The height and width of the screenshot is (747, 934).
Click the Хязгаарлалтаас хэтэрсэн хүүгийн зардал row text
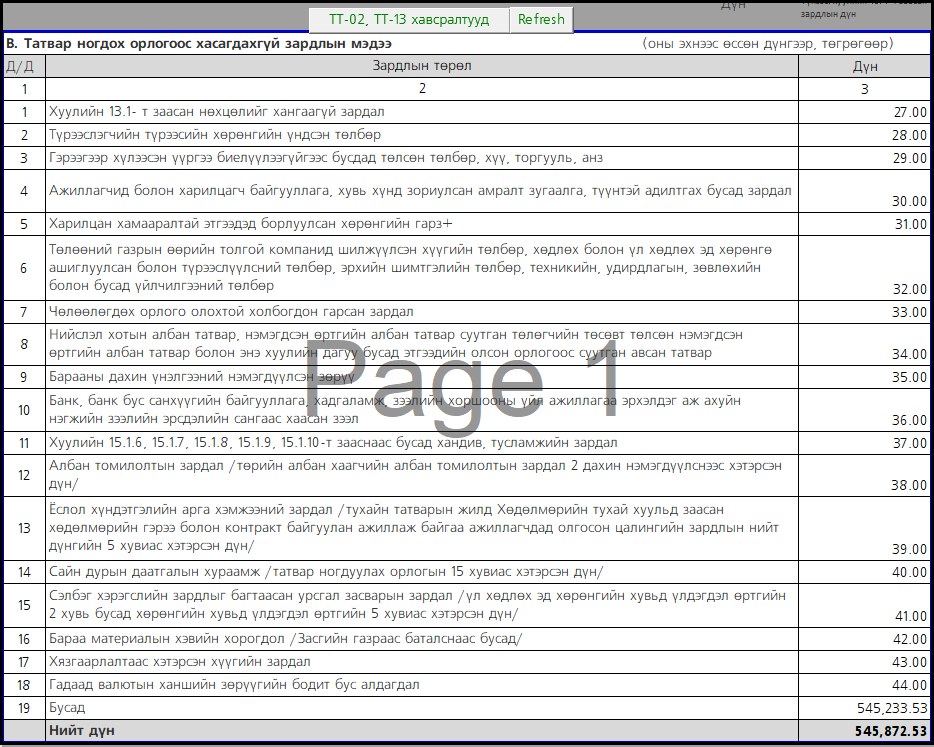[x=180, y=662]
